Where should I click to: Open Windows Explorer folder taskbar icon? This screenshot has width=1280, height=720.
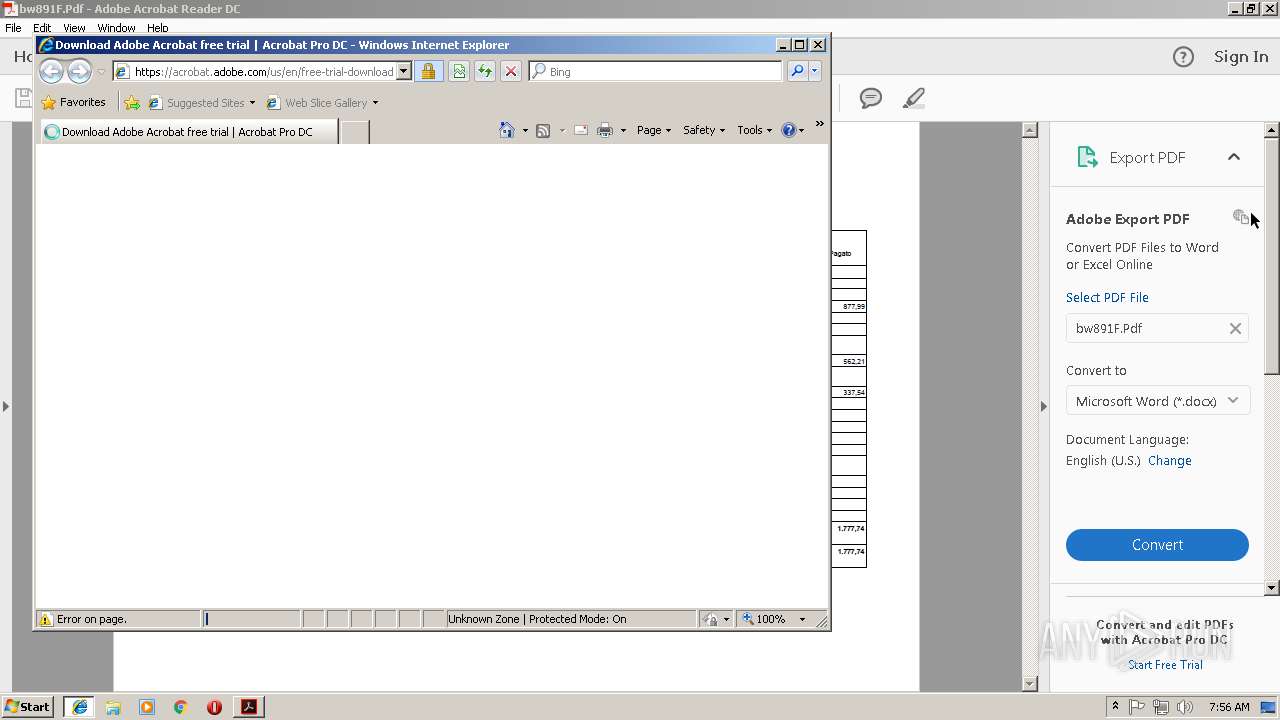click(113, 707)
